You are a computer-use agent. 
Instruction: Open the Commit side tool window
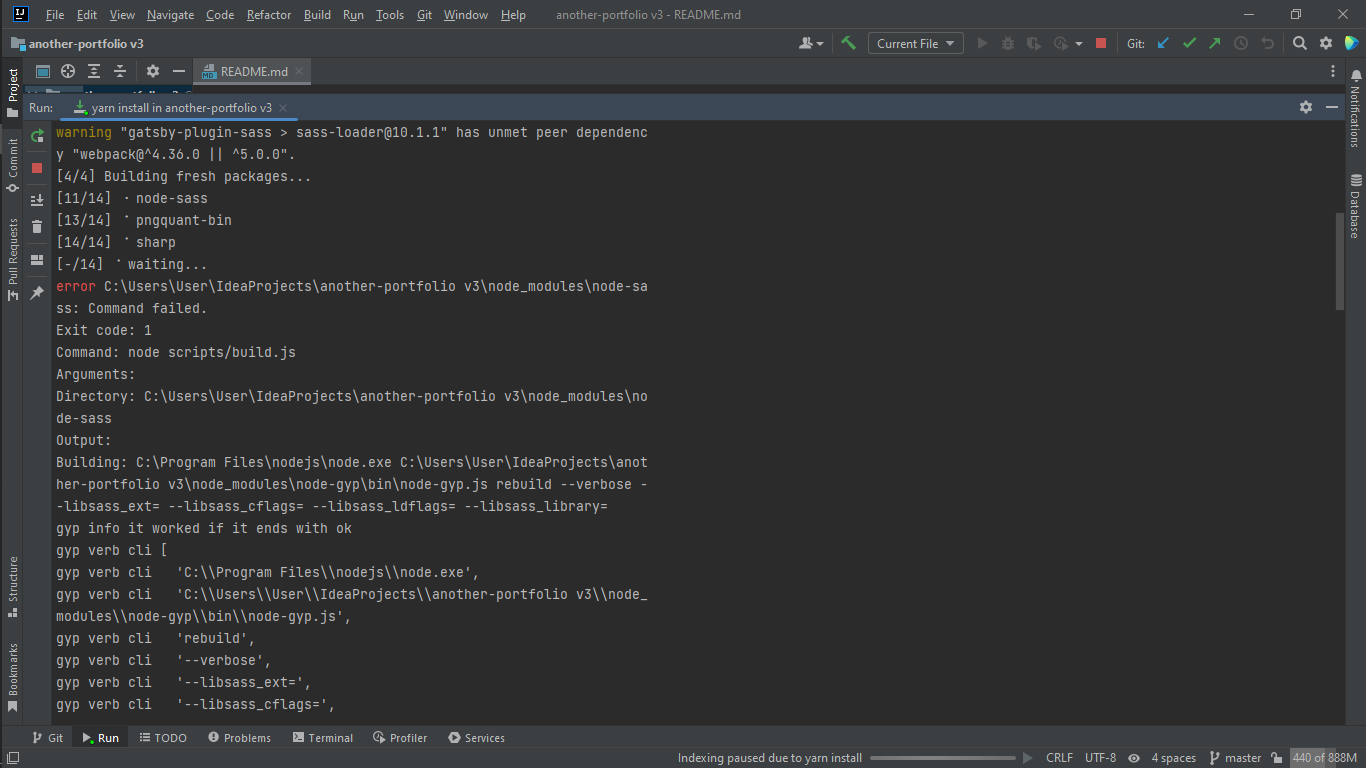13,165
